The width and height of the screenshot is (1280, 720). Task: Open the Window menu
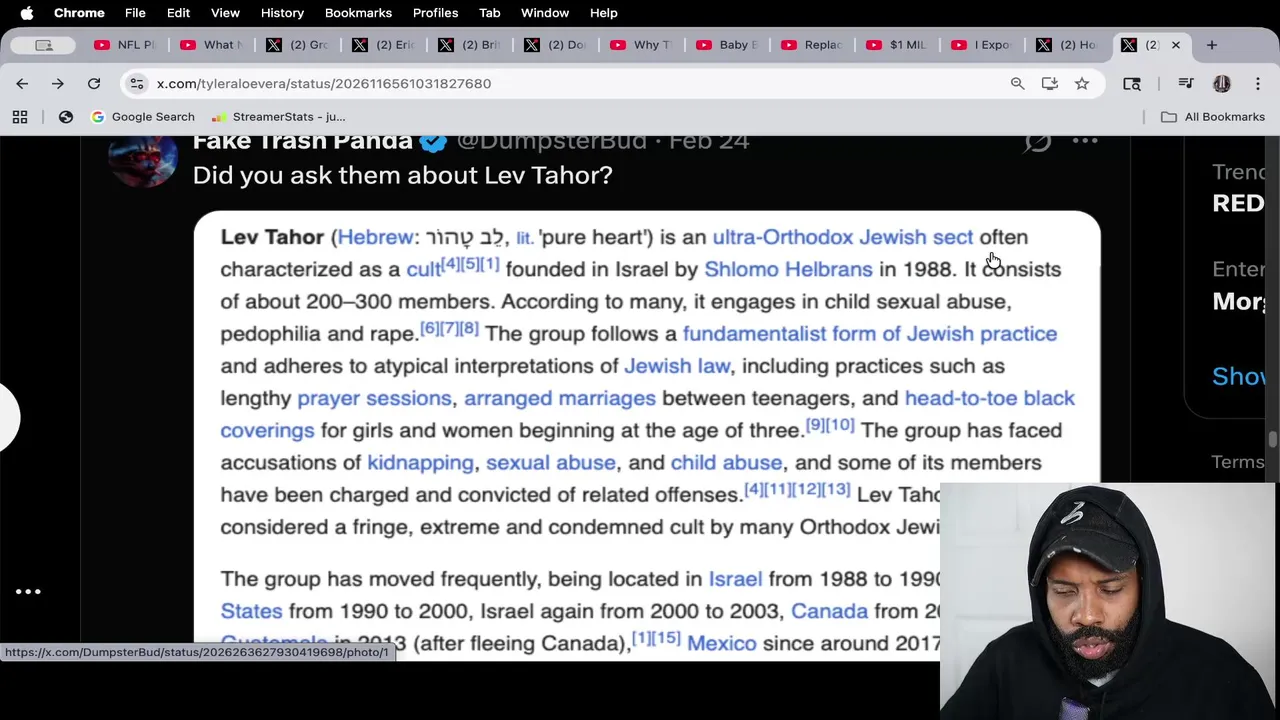coord(545,13)
